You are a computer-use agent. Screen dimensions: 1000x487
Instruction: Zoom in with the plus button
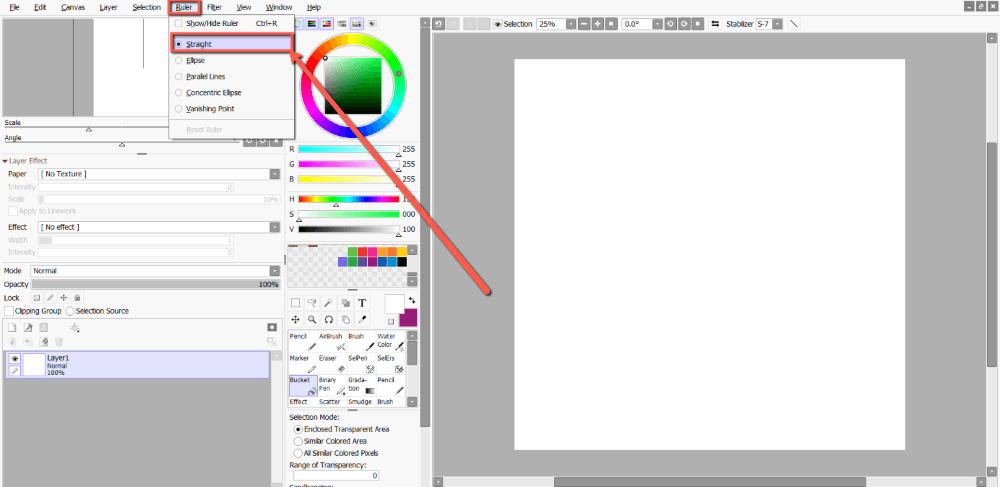click(x=598, y=24)
